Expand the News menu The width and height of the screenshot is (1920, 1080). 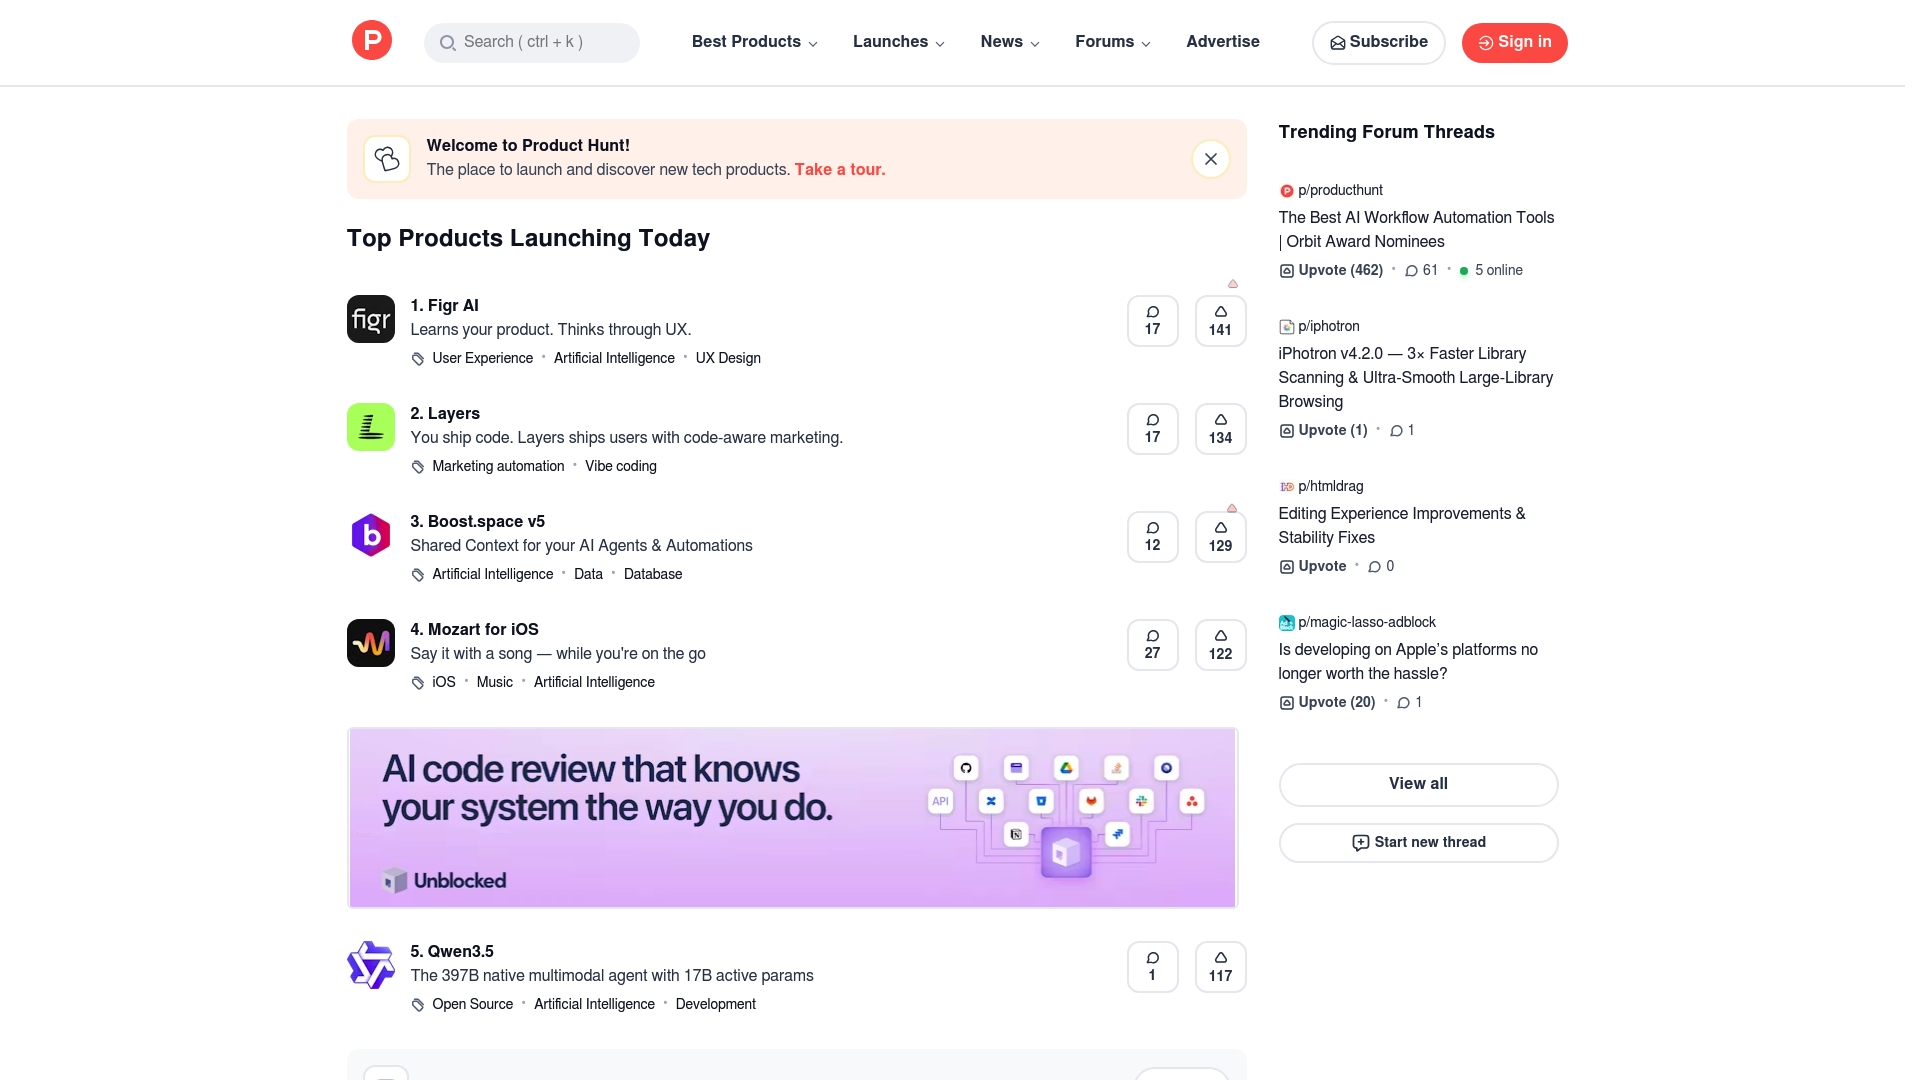(x=1010, y=42)
